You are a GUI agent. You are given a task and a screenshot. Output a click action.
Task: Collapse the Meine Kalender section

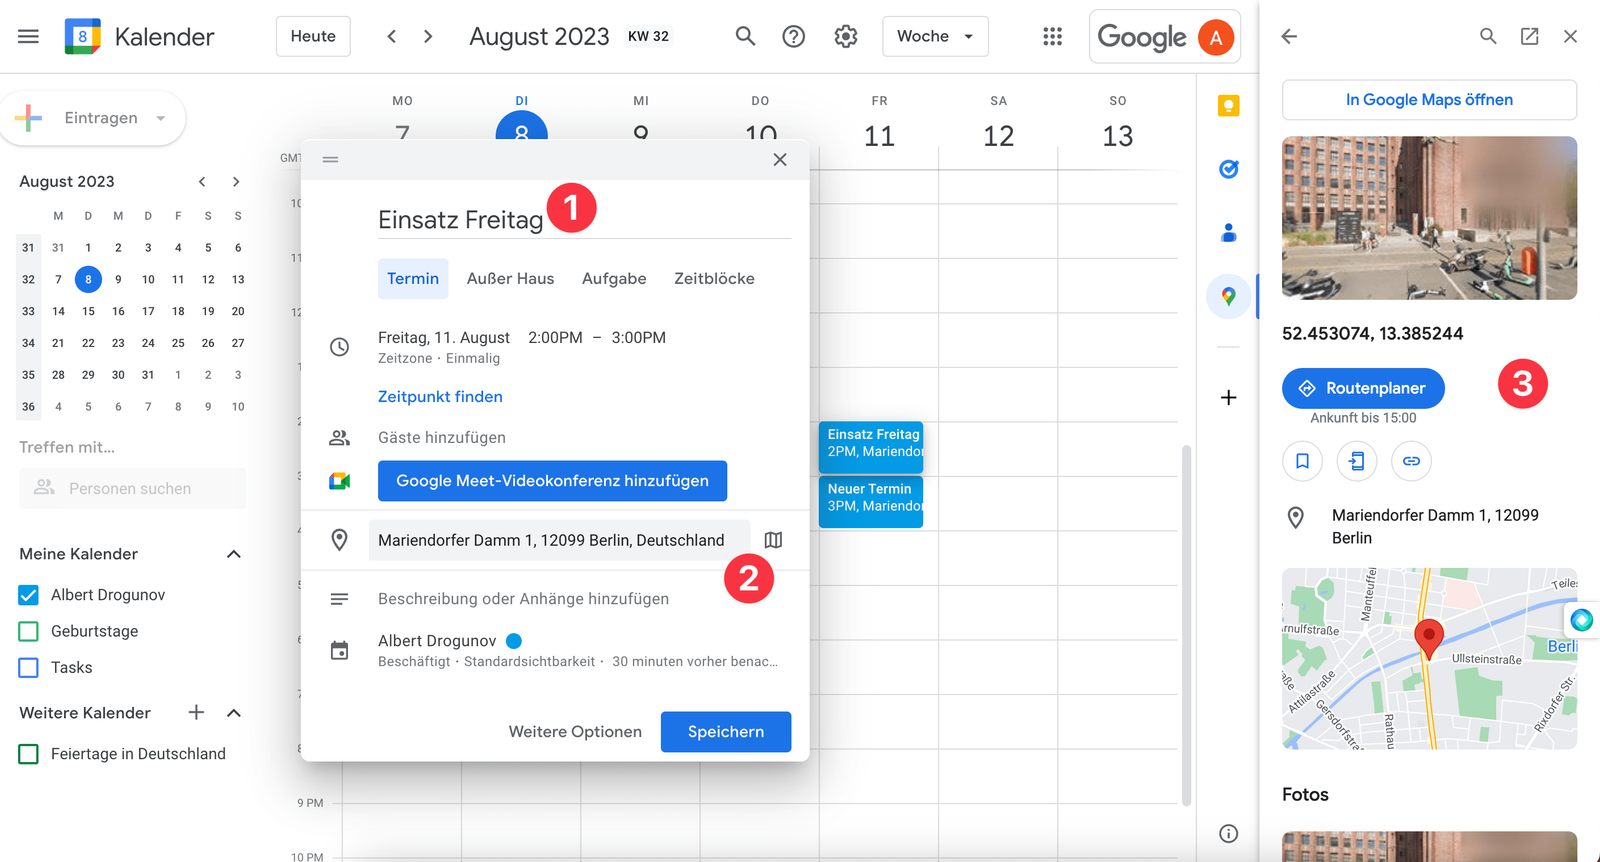coord(234,554)
